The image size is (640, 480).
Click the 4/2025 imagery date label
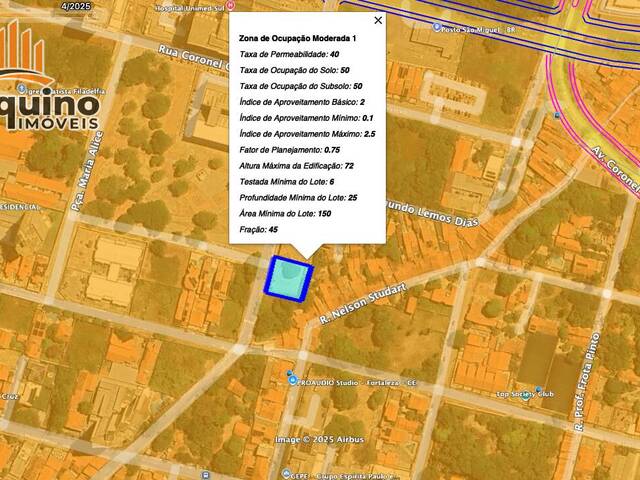tap(76, 6)
